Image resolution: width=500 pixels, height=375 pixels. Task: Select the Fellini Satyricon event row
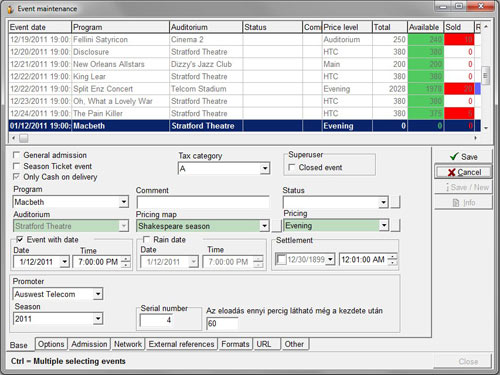coord(245,39)
